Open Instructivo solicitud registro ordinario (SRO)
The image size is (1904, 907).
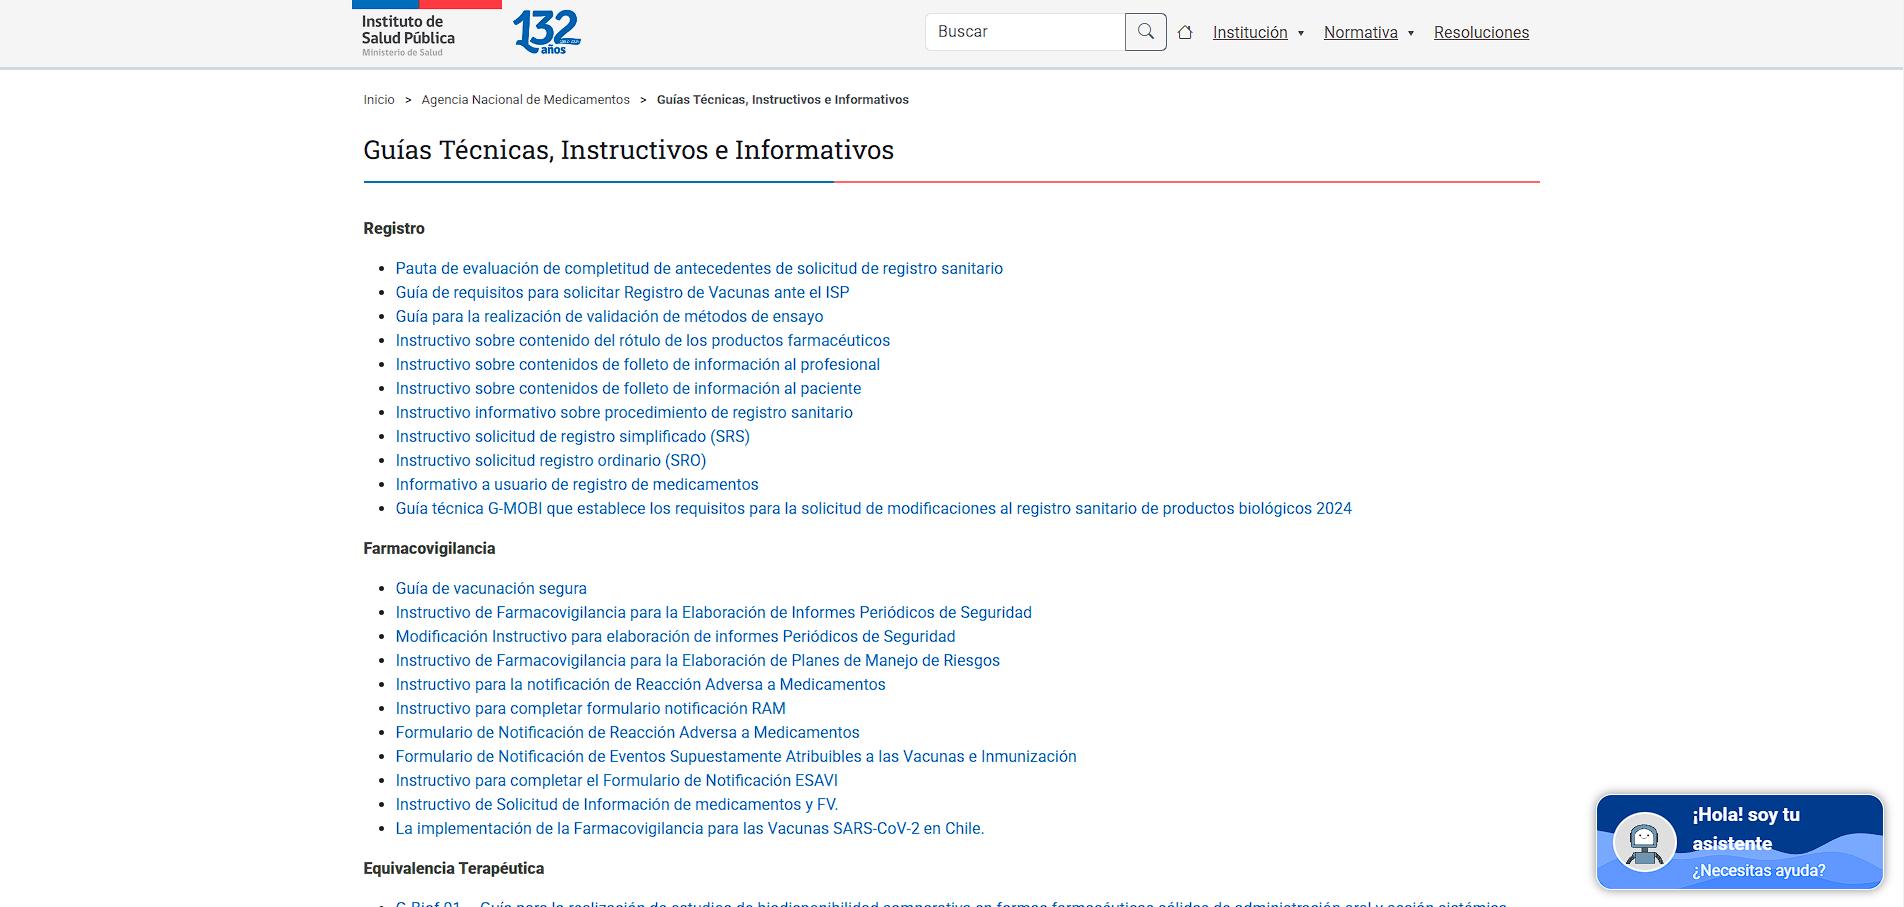pos(550,460)
